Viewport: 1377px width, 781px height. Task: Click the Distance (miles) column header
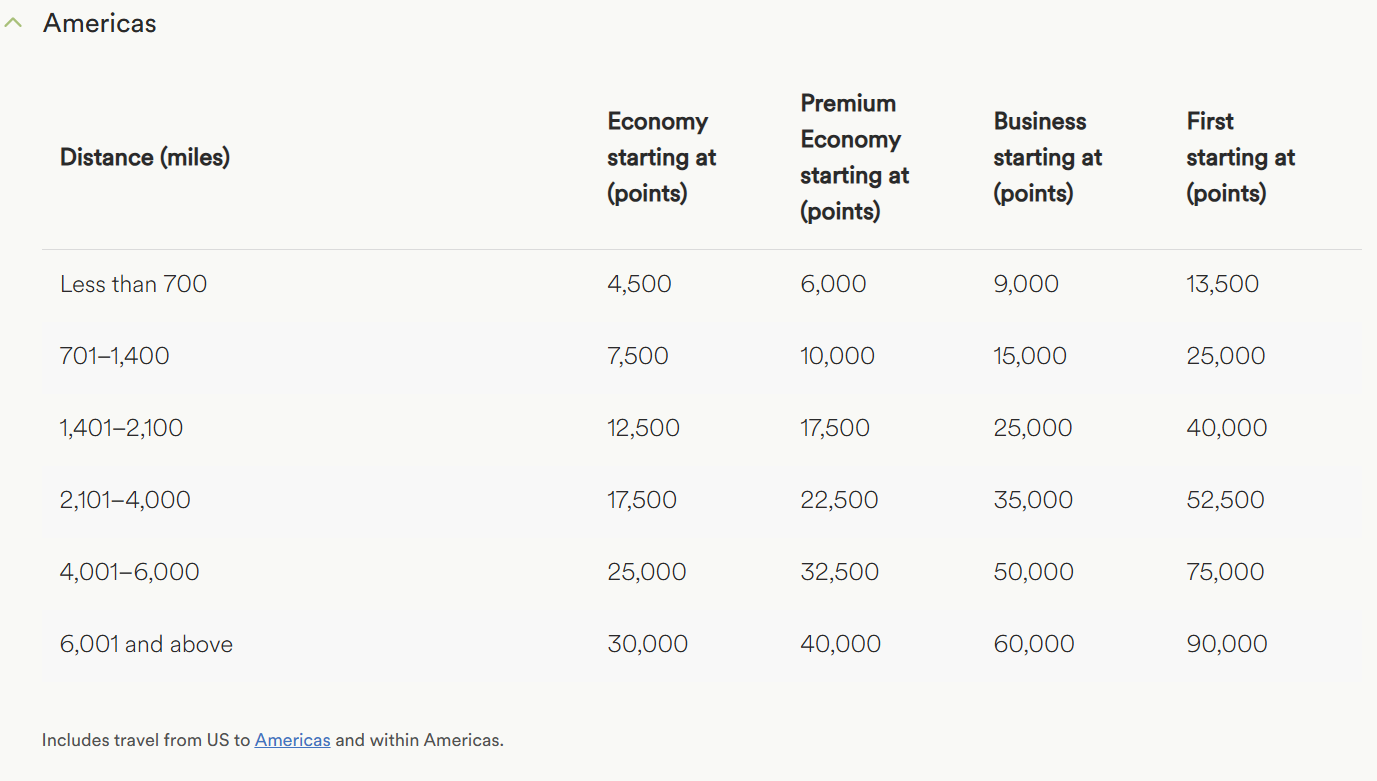pos(145,157)
